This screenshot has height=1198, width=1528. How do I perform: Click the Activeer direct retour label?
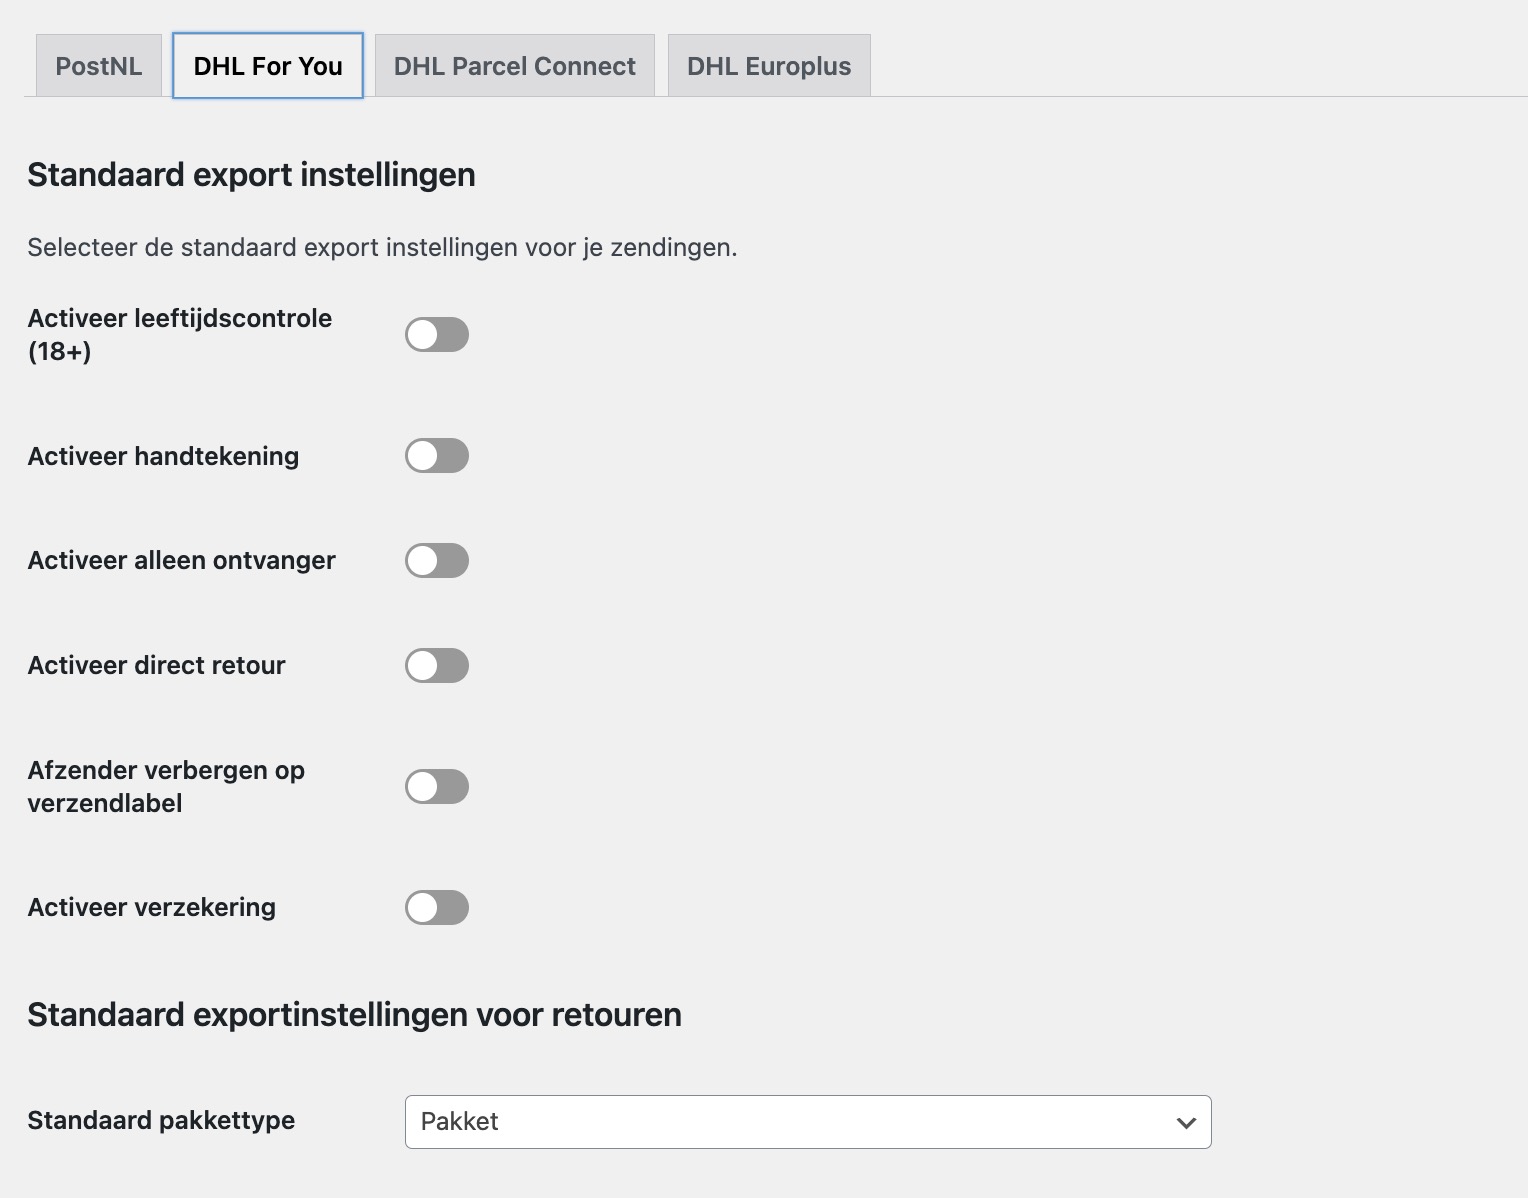pos(156,665)
